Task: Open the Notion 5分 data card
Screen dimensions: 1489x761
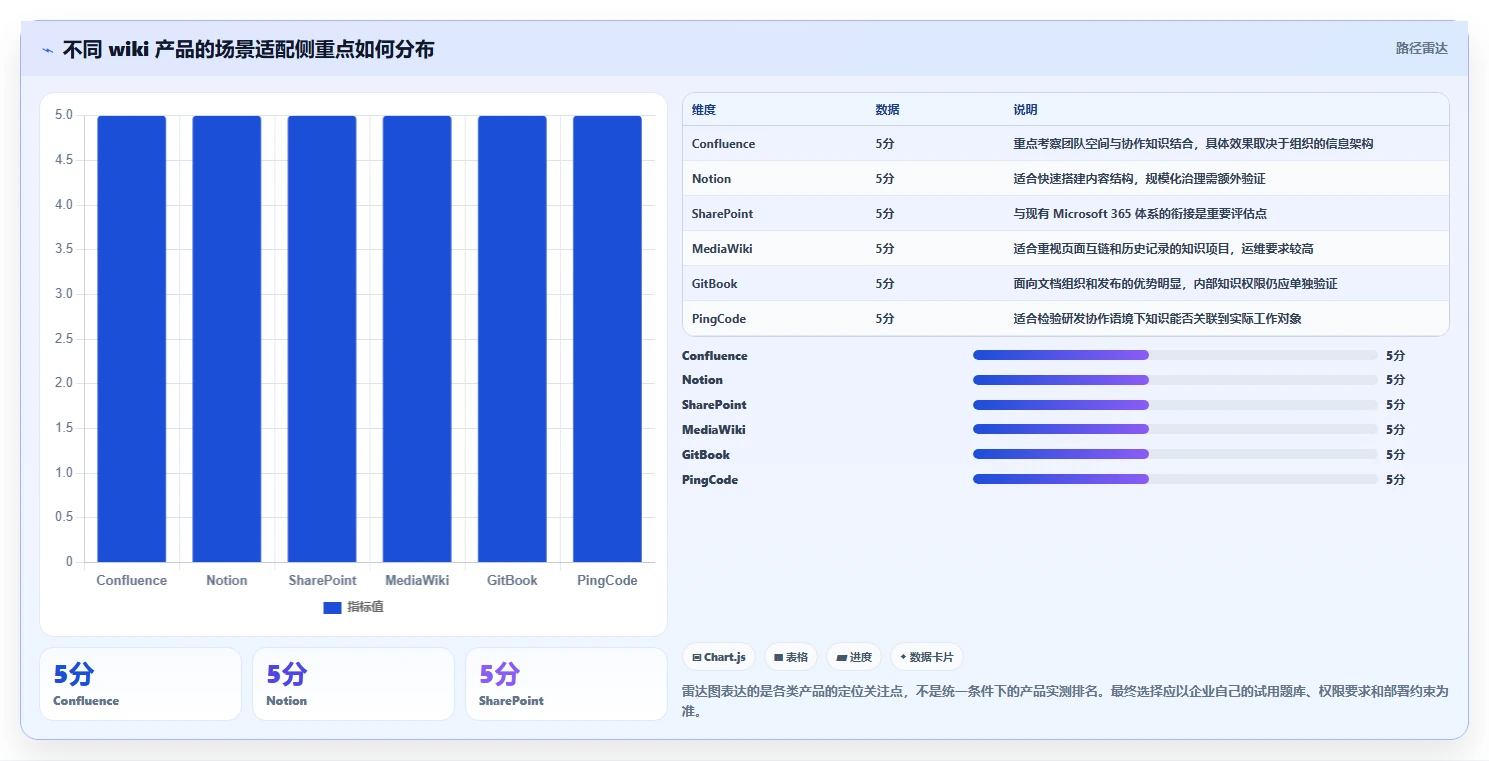Action: tap(353, 684)
